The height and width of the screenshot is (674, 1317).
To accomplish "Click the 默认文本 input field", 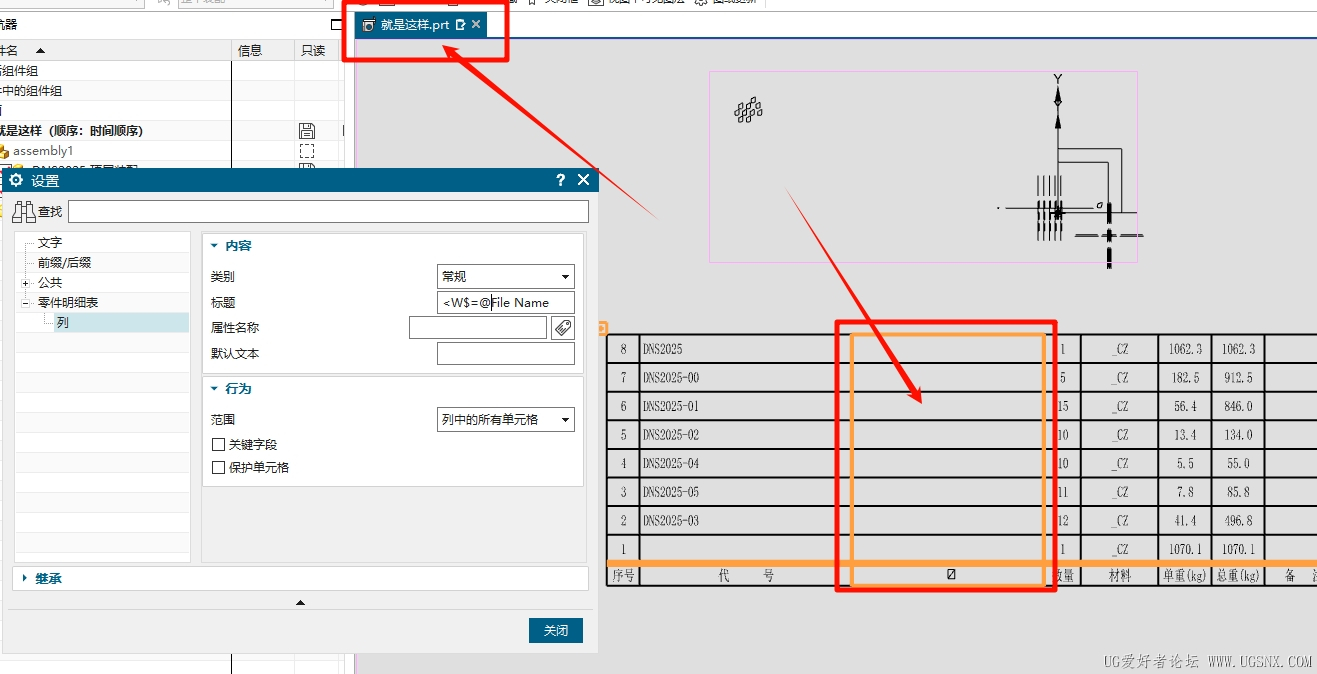I will [506, 354].
